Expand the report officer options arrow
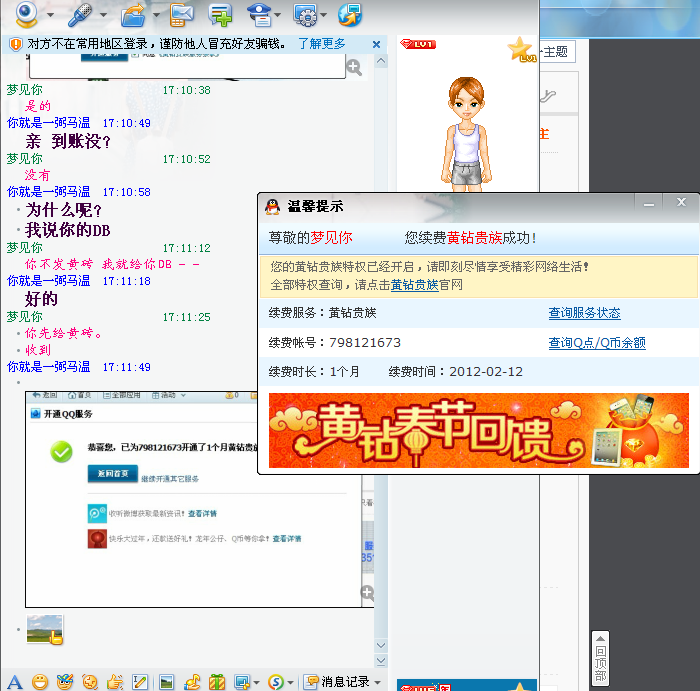This screenshot has height=691, width=700. (278, 15)
